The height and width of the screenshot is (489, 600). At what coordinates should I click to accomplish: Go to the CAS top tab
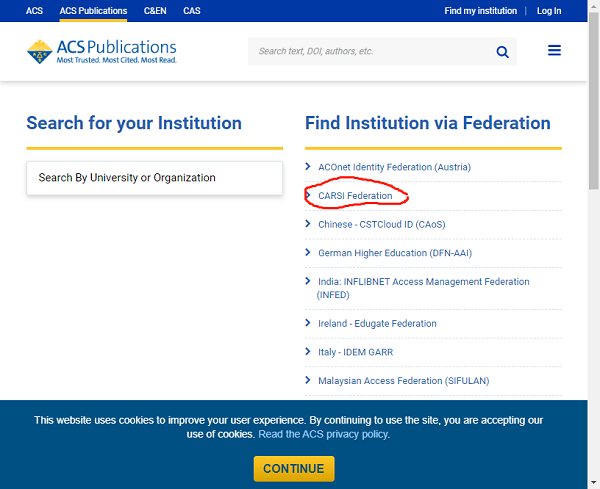(192, 11)
